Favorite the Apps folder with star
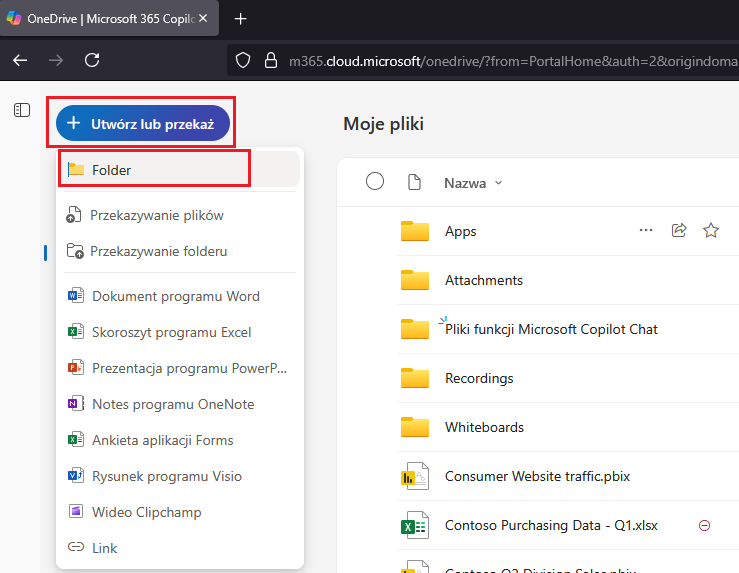 tap(711, 230)
